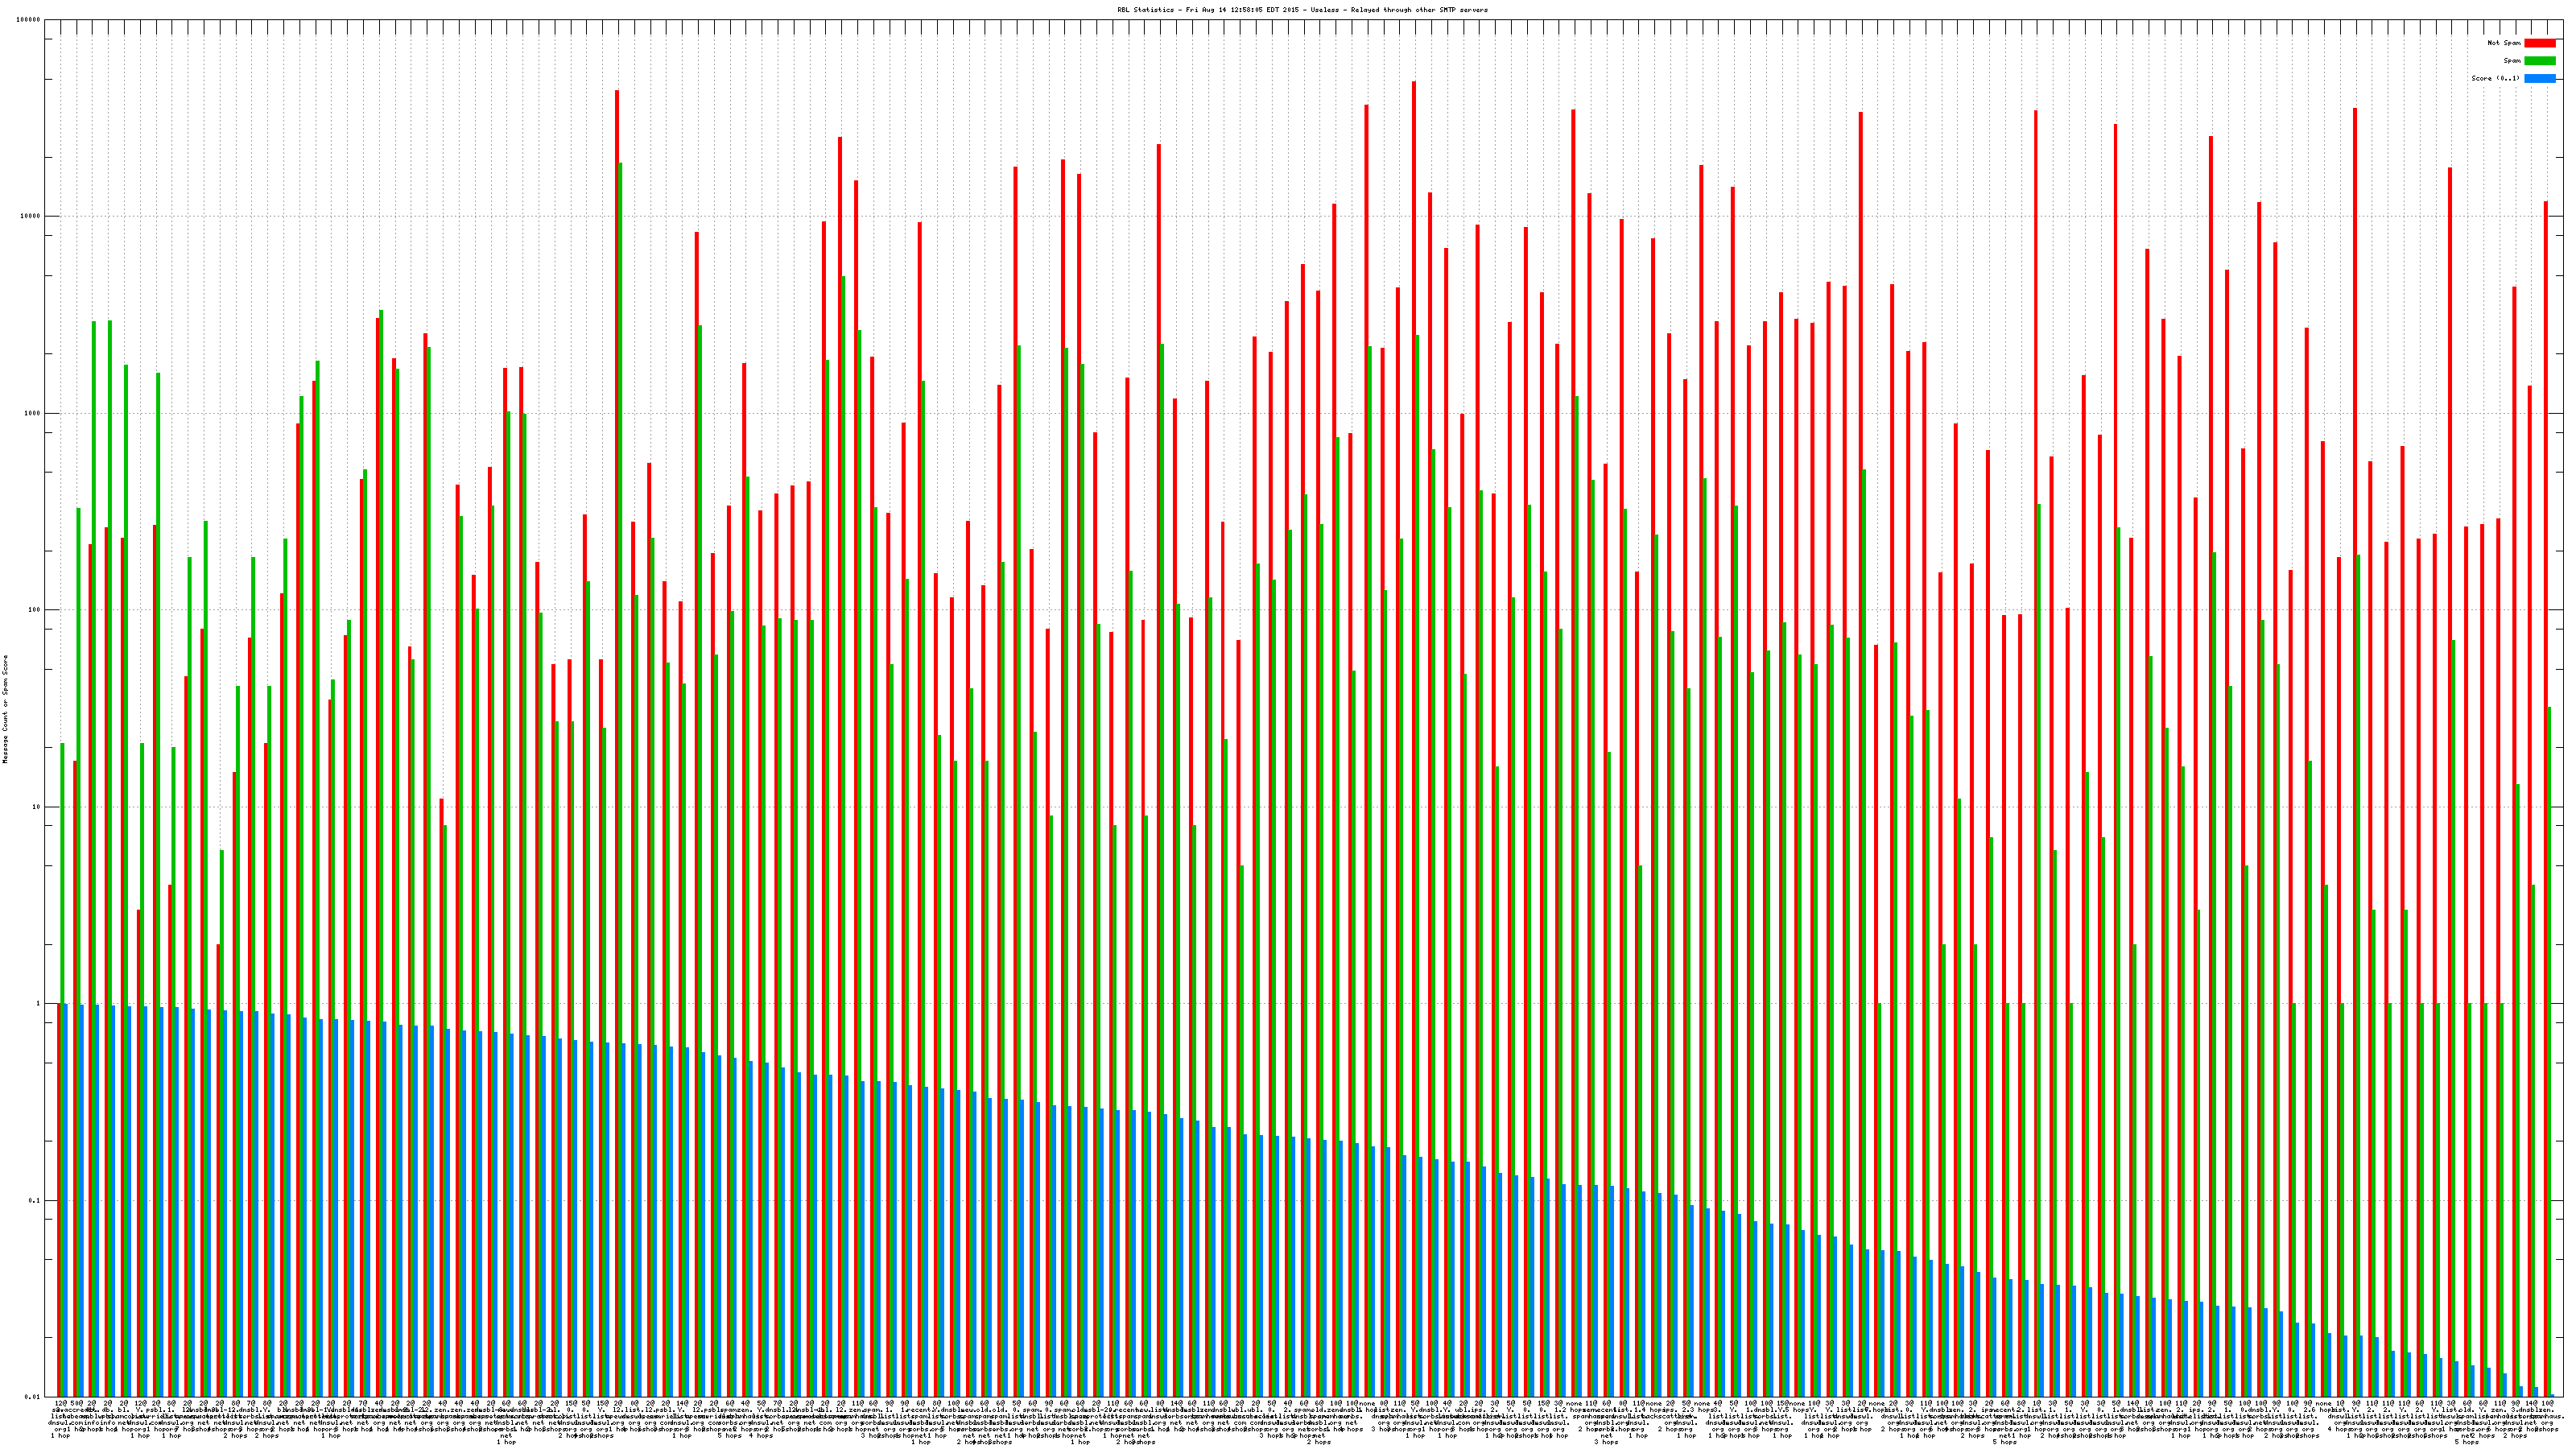
Task: Click the 100000 y-axis tick label
Action: click(29, 20)
